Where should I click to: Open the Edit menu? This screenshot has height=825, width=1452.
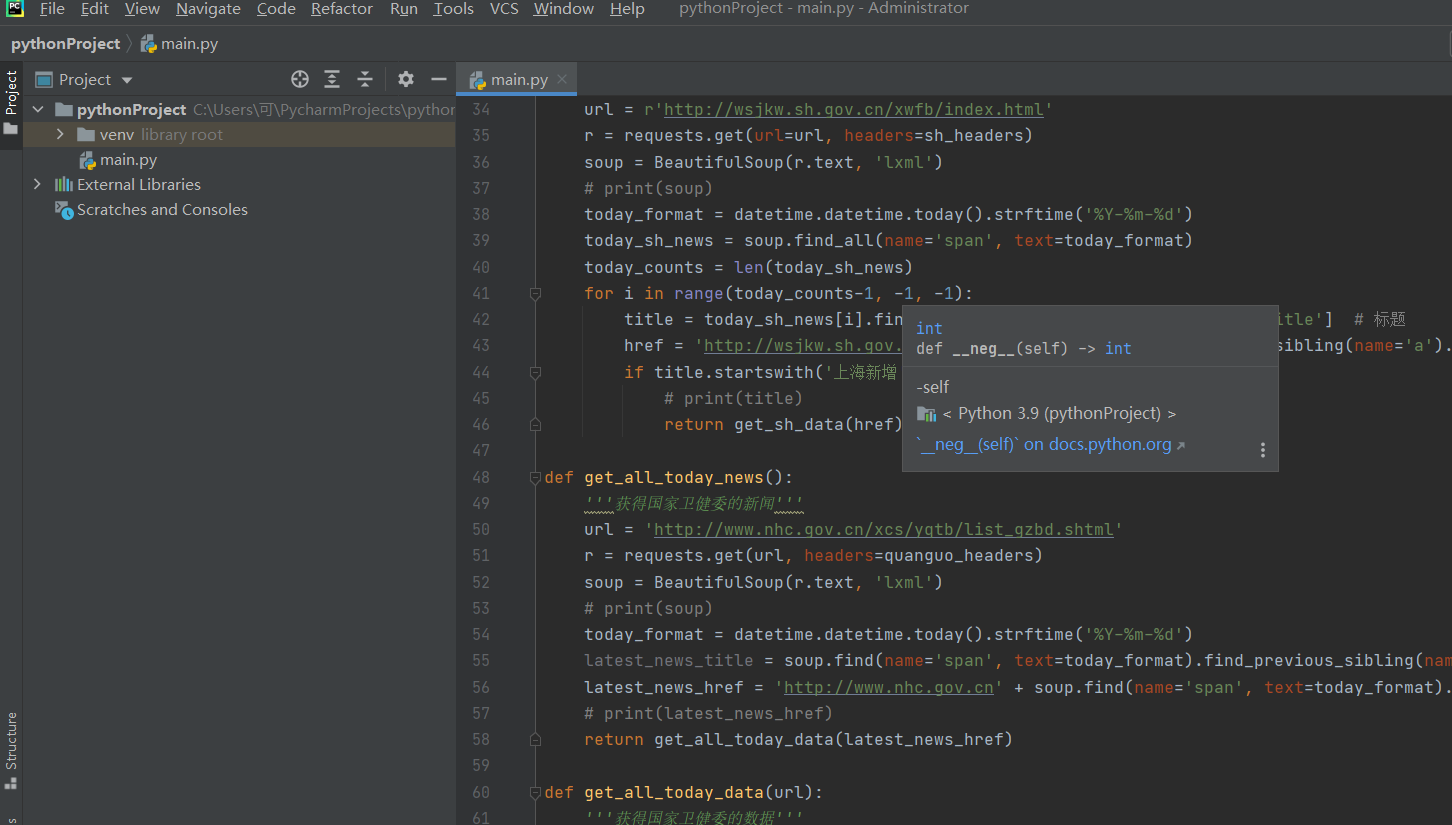pyautogui.click(x=95, y=9)
